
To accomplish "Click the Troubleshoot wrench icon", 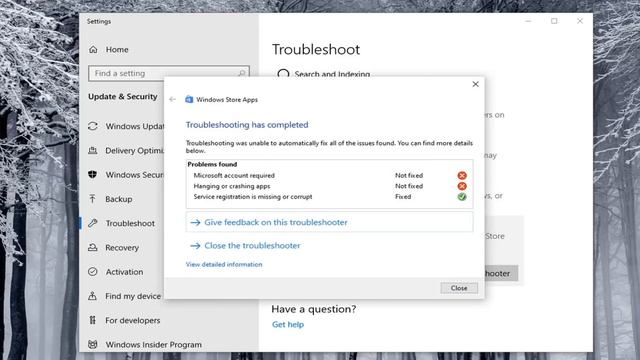I will (93, 223).
